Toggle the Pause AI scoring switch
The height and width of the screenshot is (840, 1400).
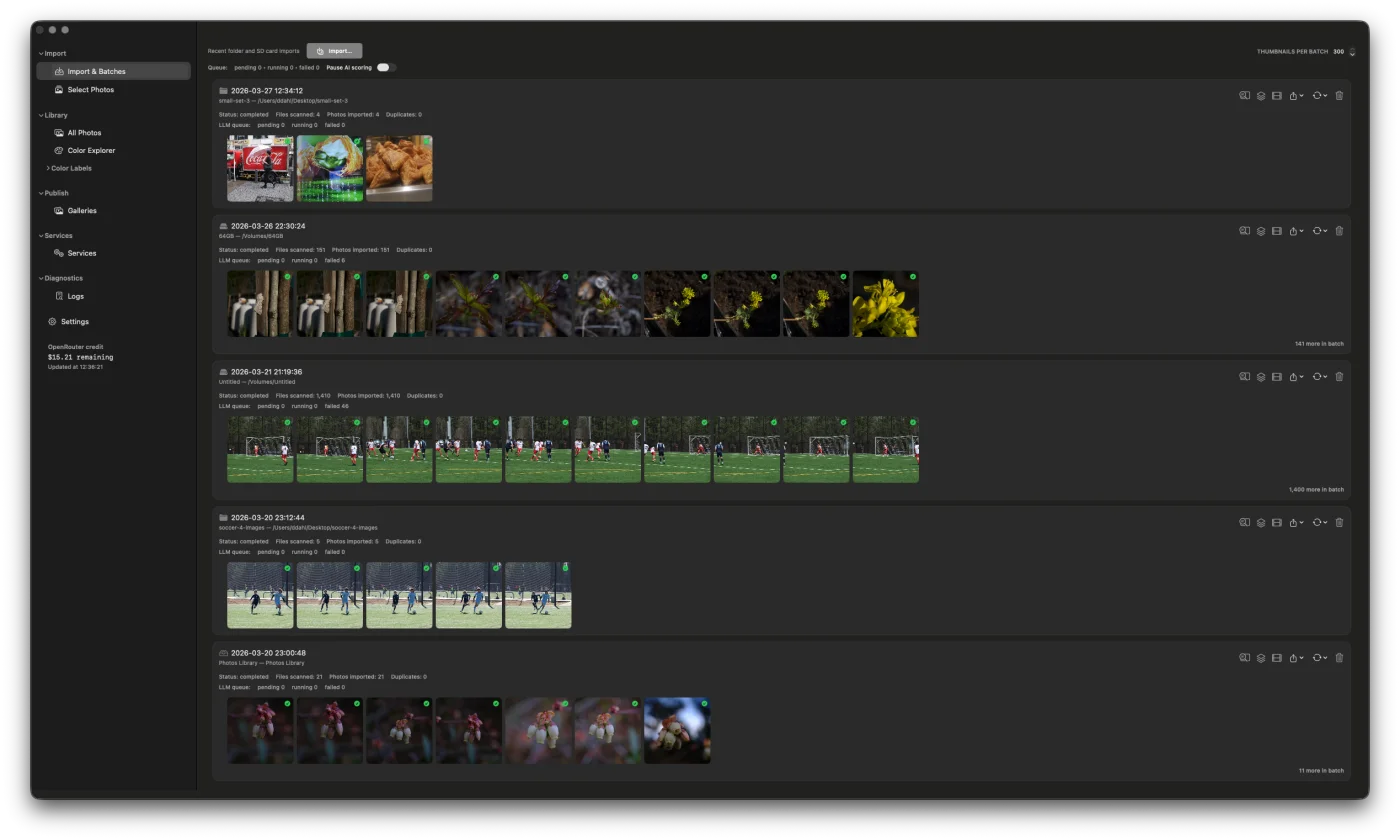click(385, 68)
